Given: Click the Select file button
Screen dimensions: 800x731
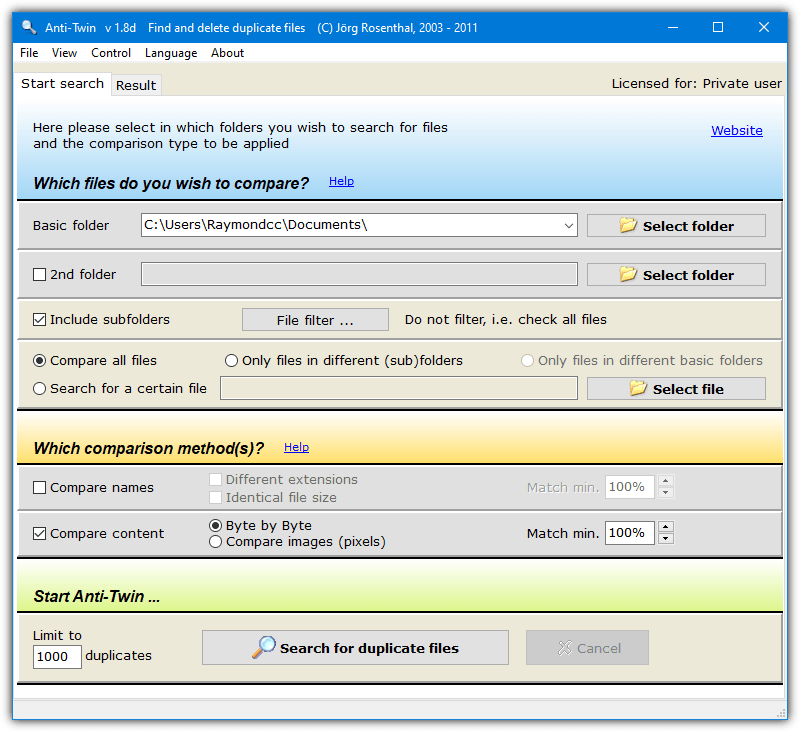Looking at the screenshot, I should 676,389.
